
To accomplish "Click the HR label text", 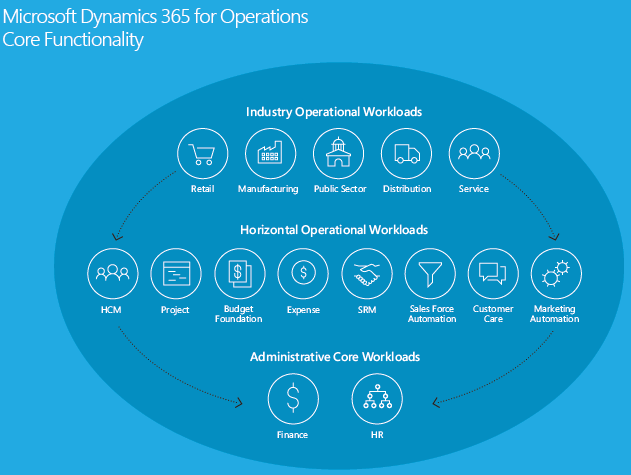I will coord(377,435).
